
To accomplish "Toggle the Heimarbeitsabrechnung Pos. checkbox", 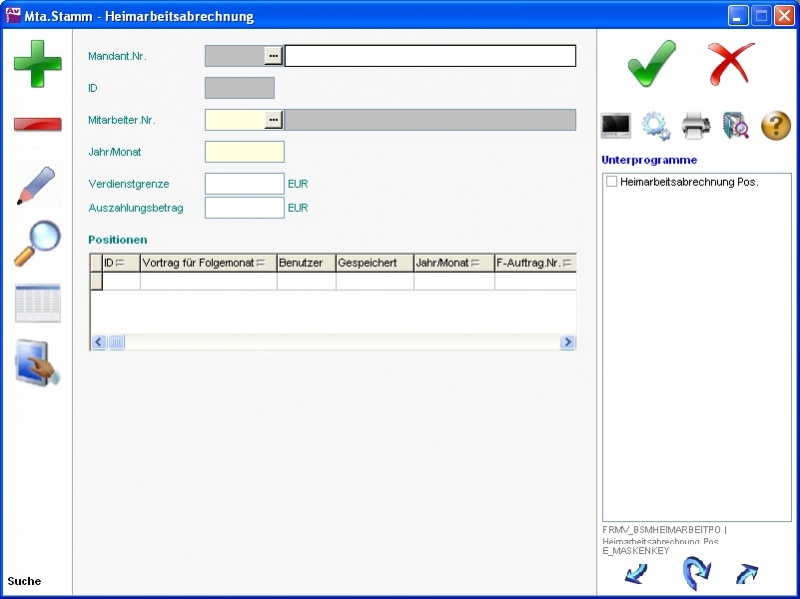I will [x=611, y=182].
